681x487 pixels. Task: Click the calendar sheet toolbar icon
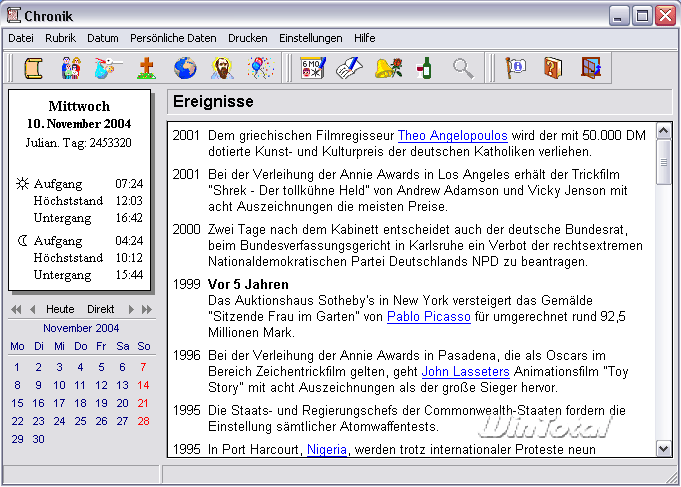(x=311, y=68)
